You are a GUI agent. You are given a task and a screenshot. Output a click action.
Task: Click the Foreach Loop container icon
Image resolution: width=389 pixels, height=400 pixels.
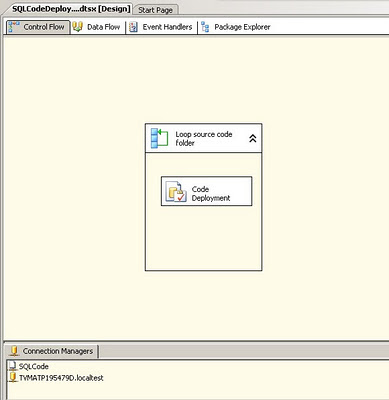(160, 138)
